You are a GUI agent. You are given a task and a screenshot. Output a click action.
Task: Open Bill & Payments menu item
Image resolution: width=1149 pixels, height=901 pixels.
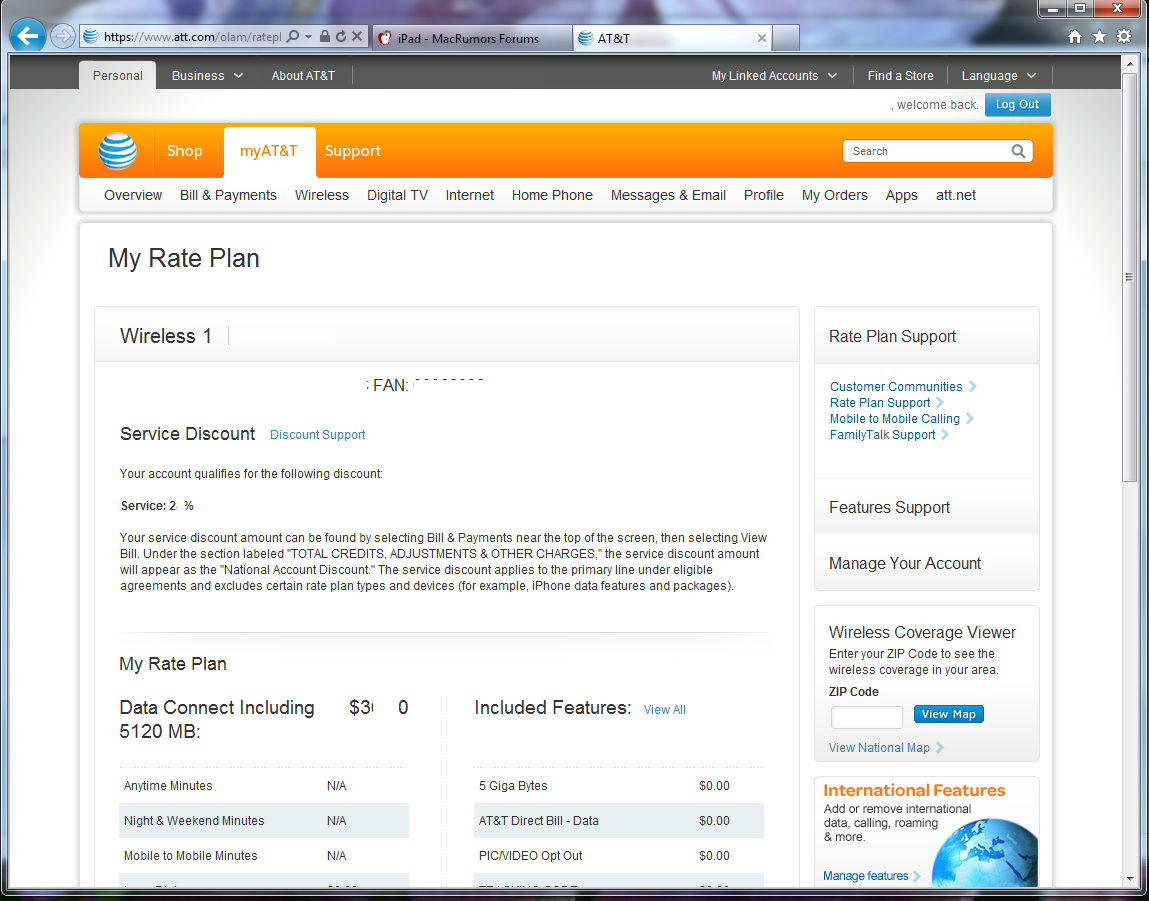tap(228, 195)
